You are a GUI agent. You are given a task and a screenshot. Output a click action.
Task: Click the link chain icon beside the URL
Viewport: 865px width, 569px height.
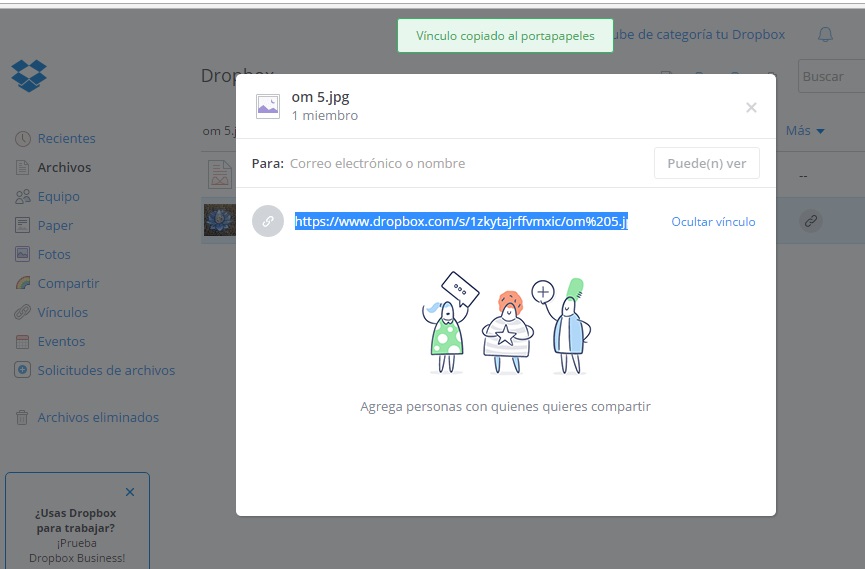click(268, 221)
